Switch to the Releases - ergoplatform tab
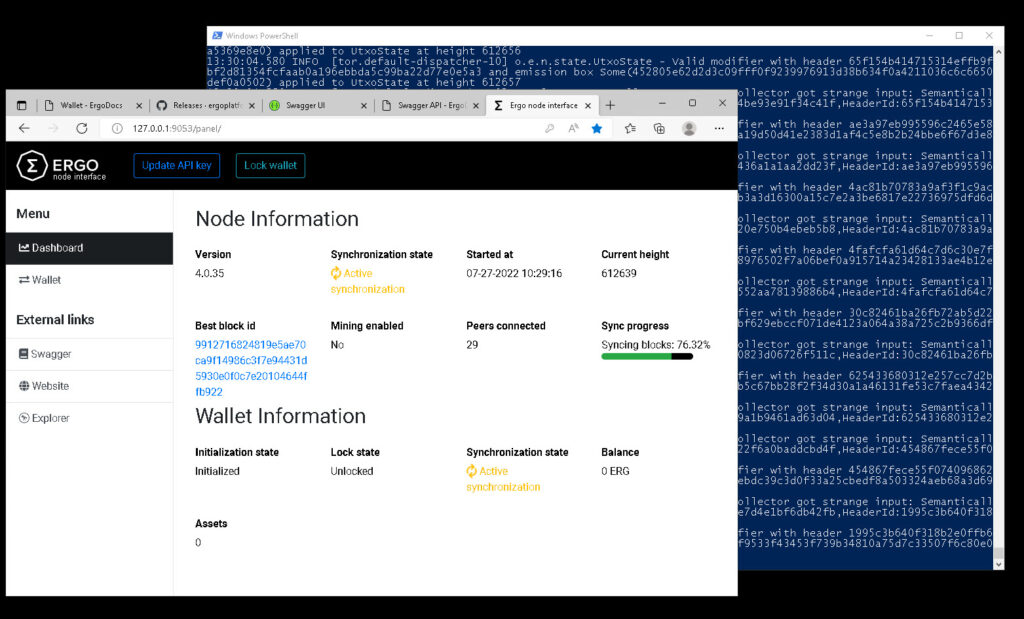 [x=206, y=105]
